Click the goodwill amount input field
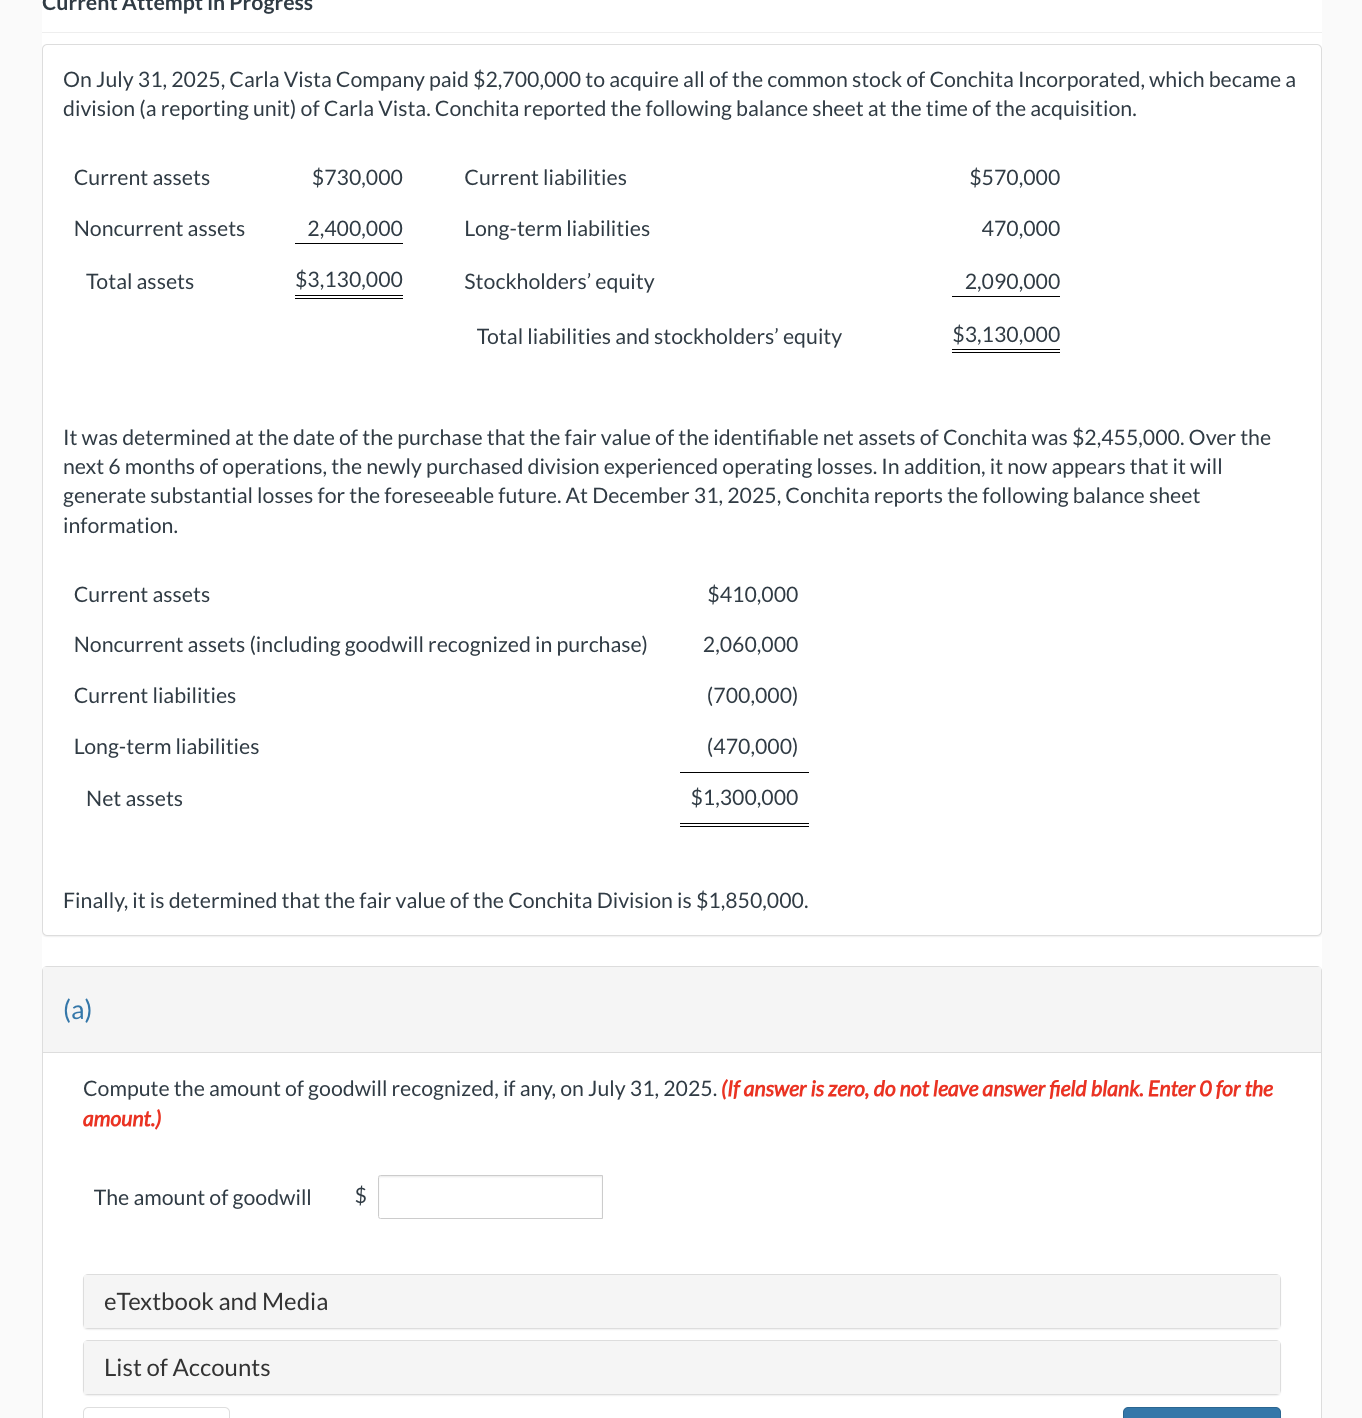Image resolution: width=1362 pixels, height=1418 pixels. (489, 1196)
